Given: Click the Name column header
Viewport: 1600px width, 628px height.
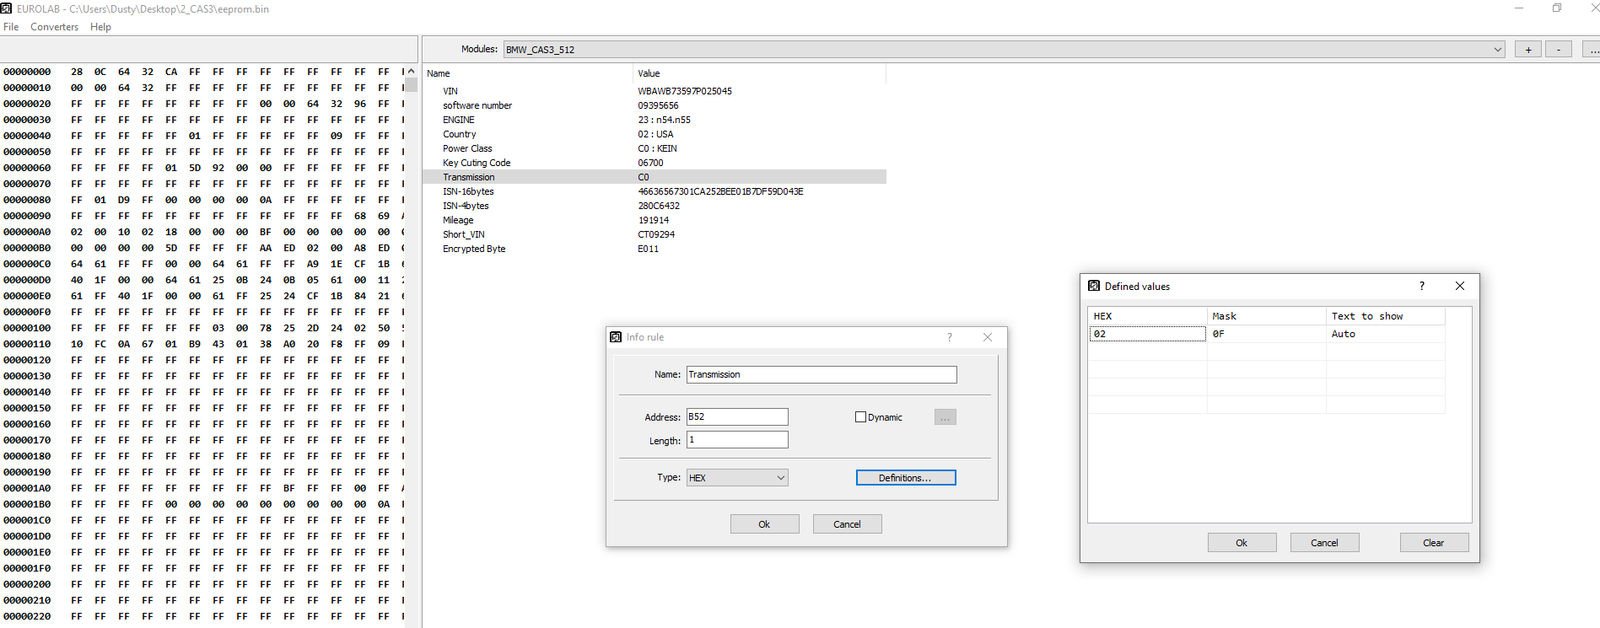Looking at the screenshot, I should (529, 73).
